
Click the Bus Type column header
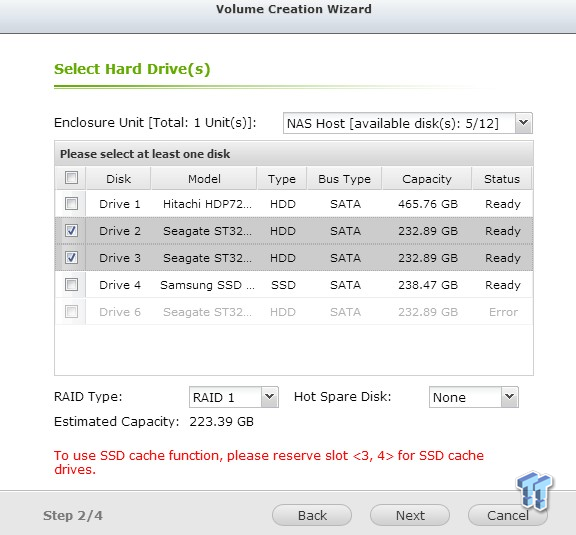(344, 179)
